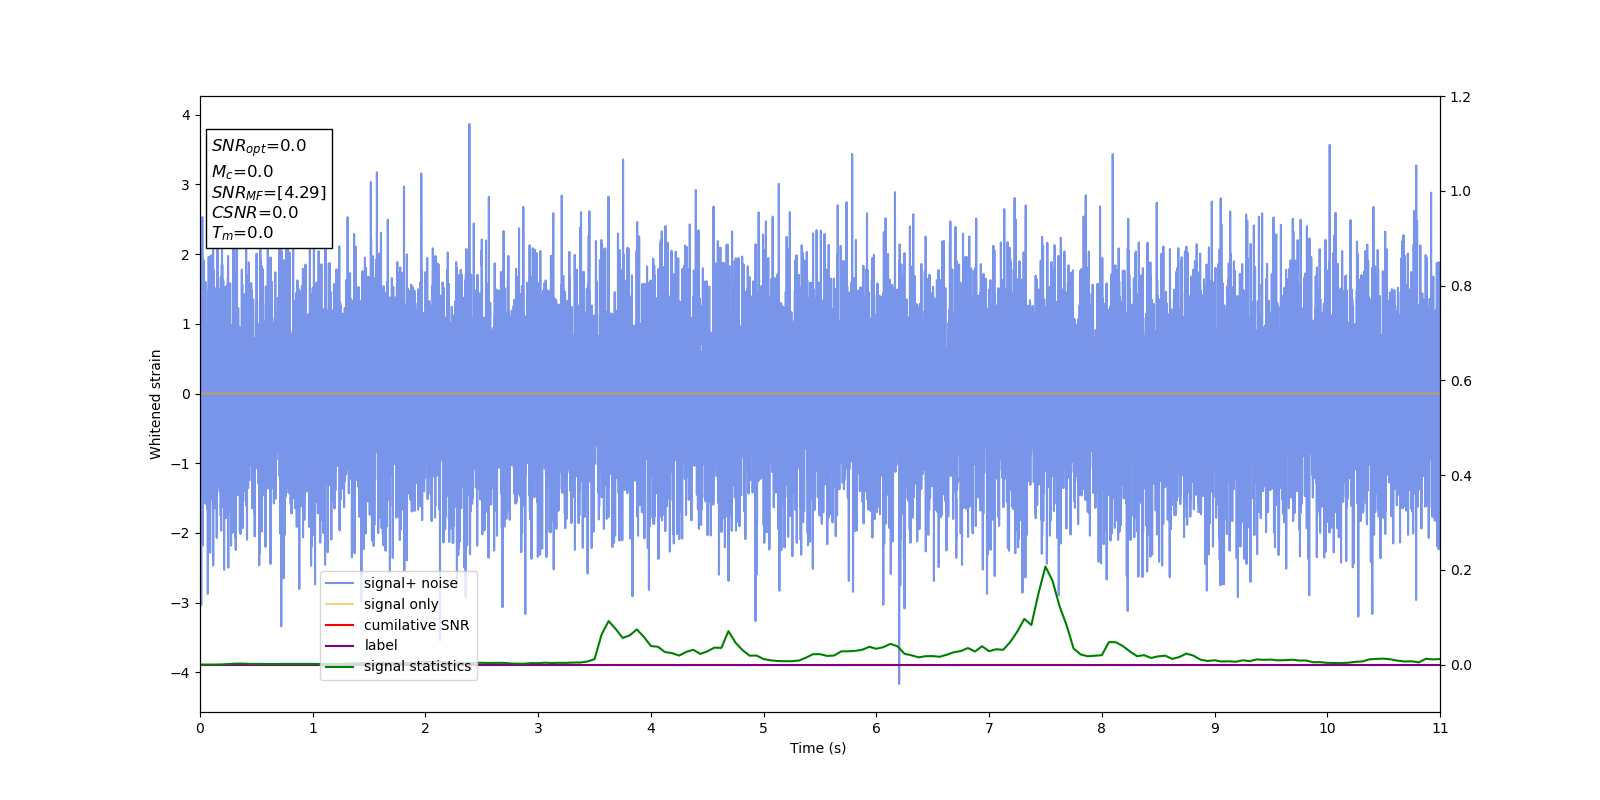Click the tallest blue noise spike near 2.4 s

[469, 125]
